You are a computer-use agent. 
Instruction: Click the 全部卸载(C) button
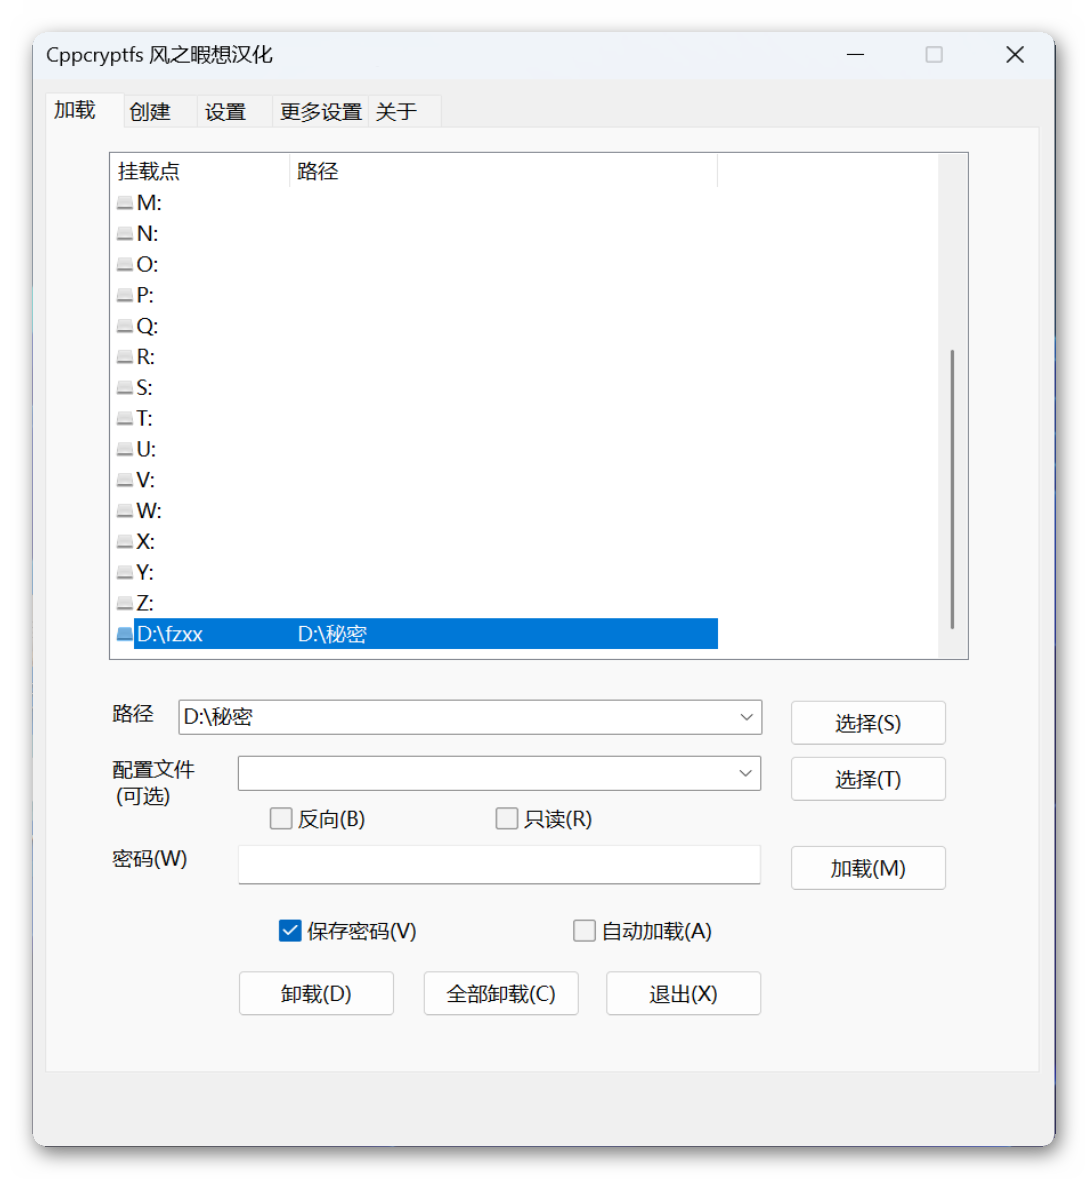pyautogui.click(x=501, y=994)
